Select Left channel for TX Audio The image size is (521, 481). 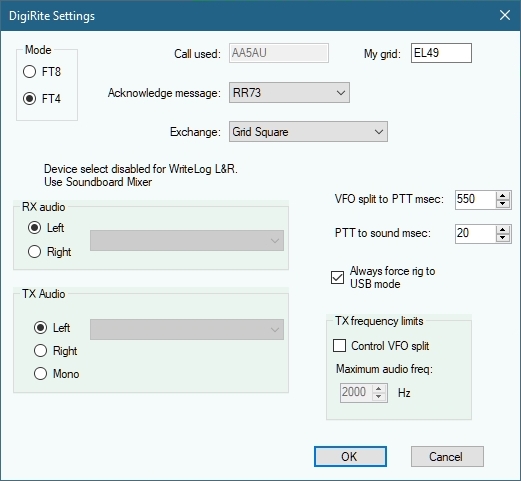[x=40, y=328]
